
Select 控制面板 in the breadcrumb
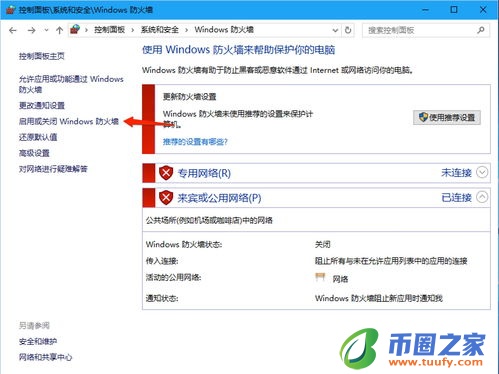coord(109,30)
